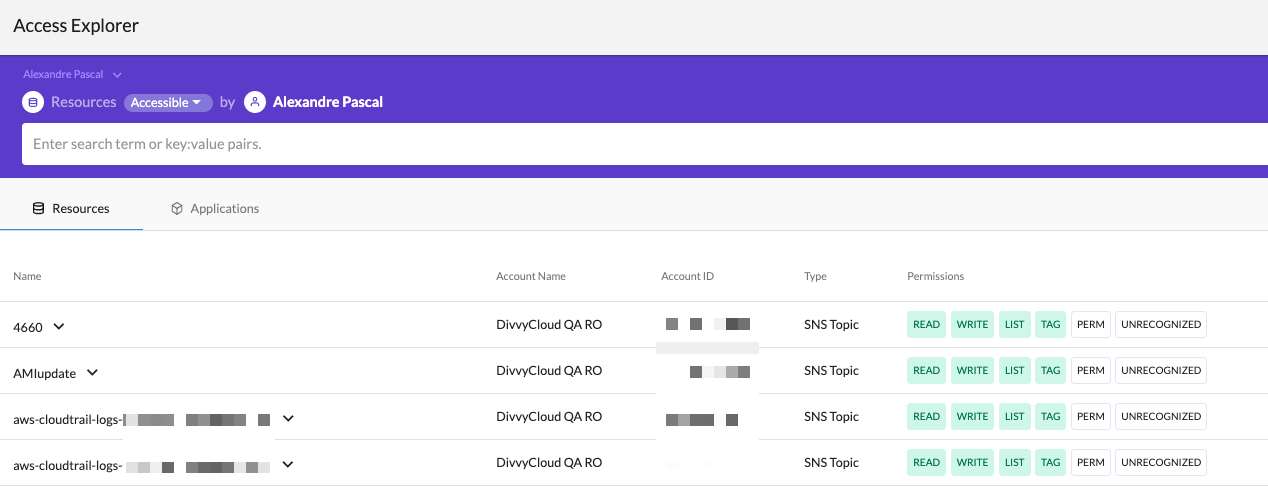This screenshot has height=492, width=1268.
Task: Switch to the Applications tab
Action: click(215, 209)
